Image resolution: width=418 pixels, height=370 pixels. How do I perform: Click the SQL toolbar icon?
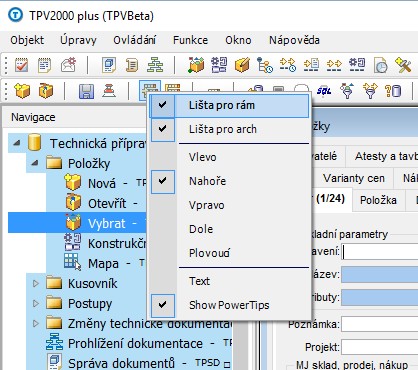(x=324, y=91)
